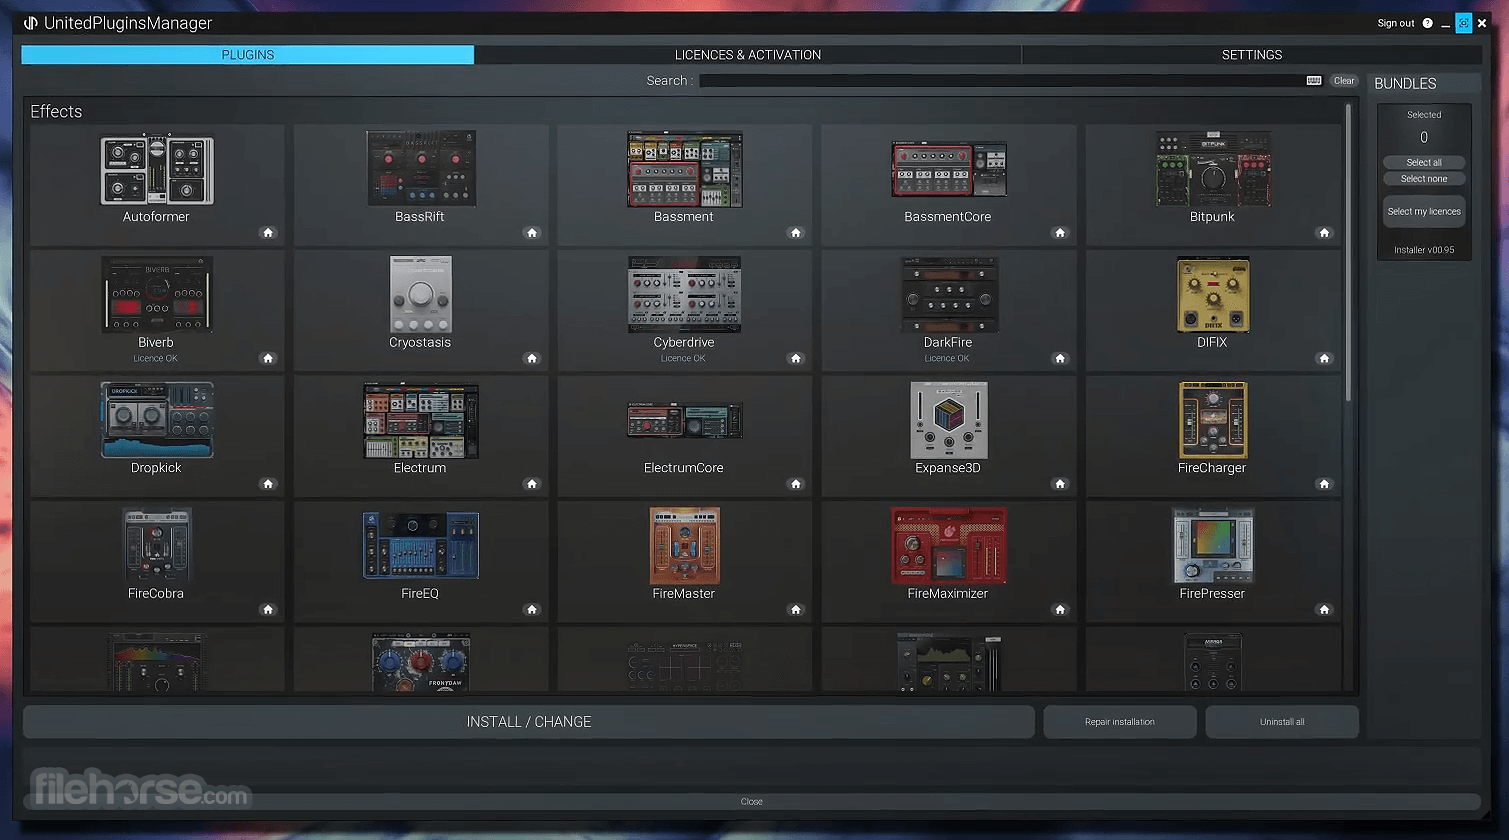1509x840 pixels.
Task: Click the Close bar at the bottom
Action: click(752, 801)
